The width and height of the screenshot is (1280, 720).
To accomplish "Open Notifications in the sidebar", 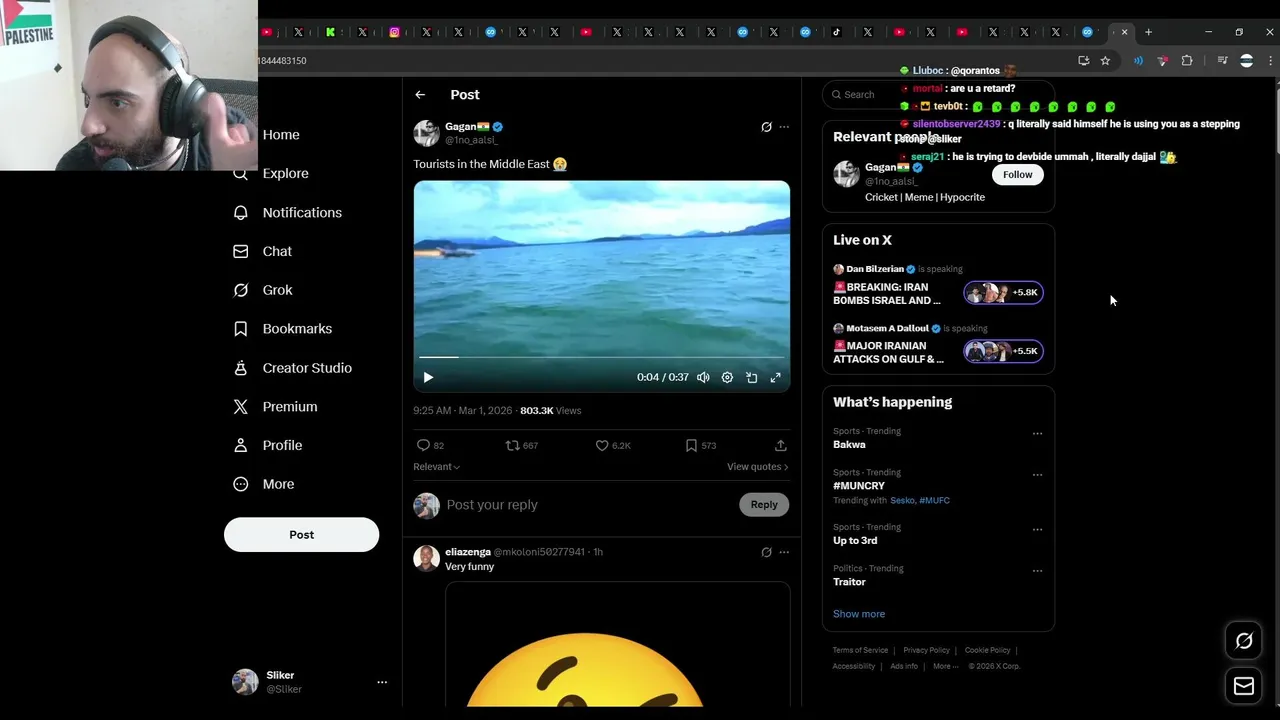I will (287, 212).
